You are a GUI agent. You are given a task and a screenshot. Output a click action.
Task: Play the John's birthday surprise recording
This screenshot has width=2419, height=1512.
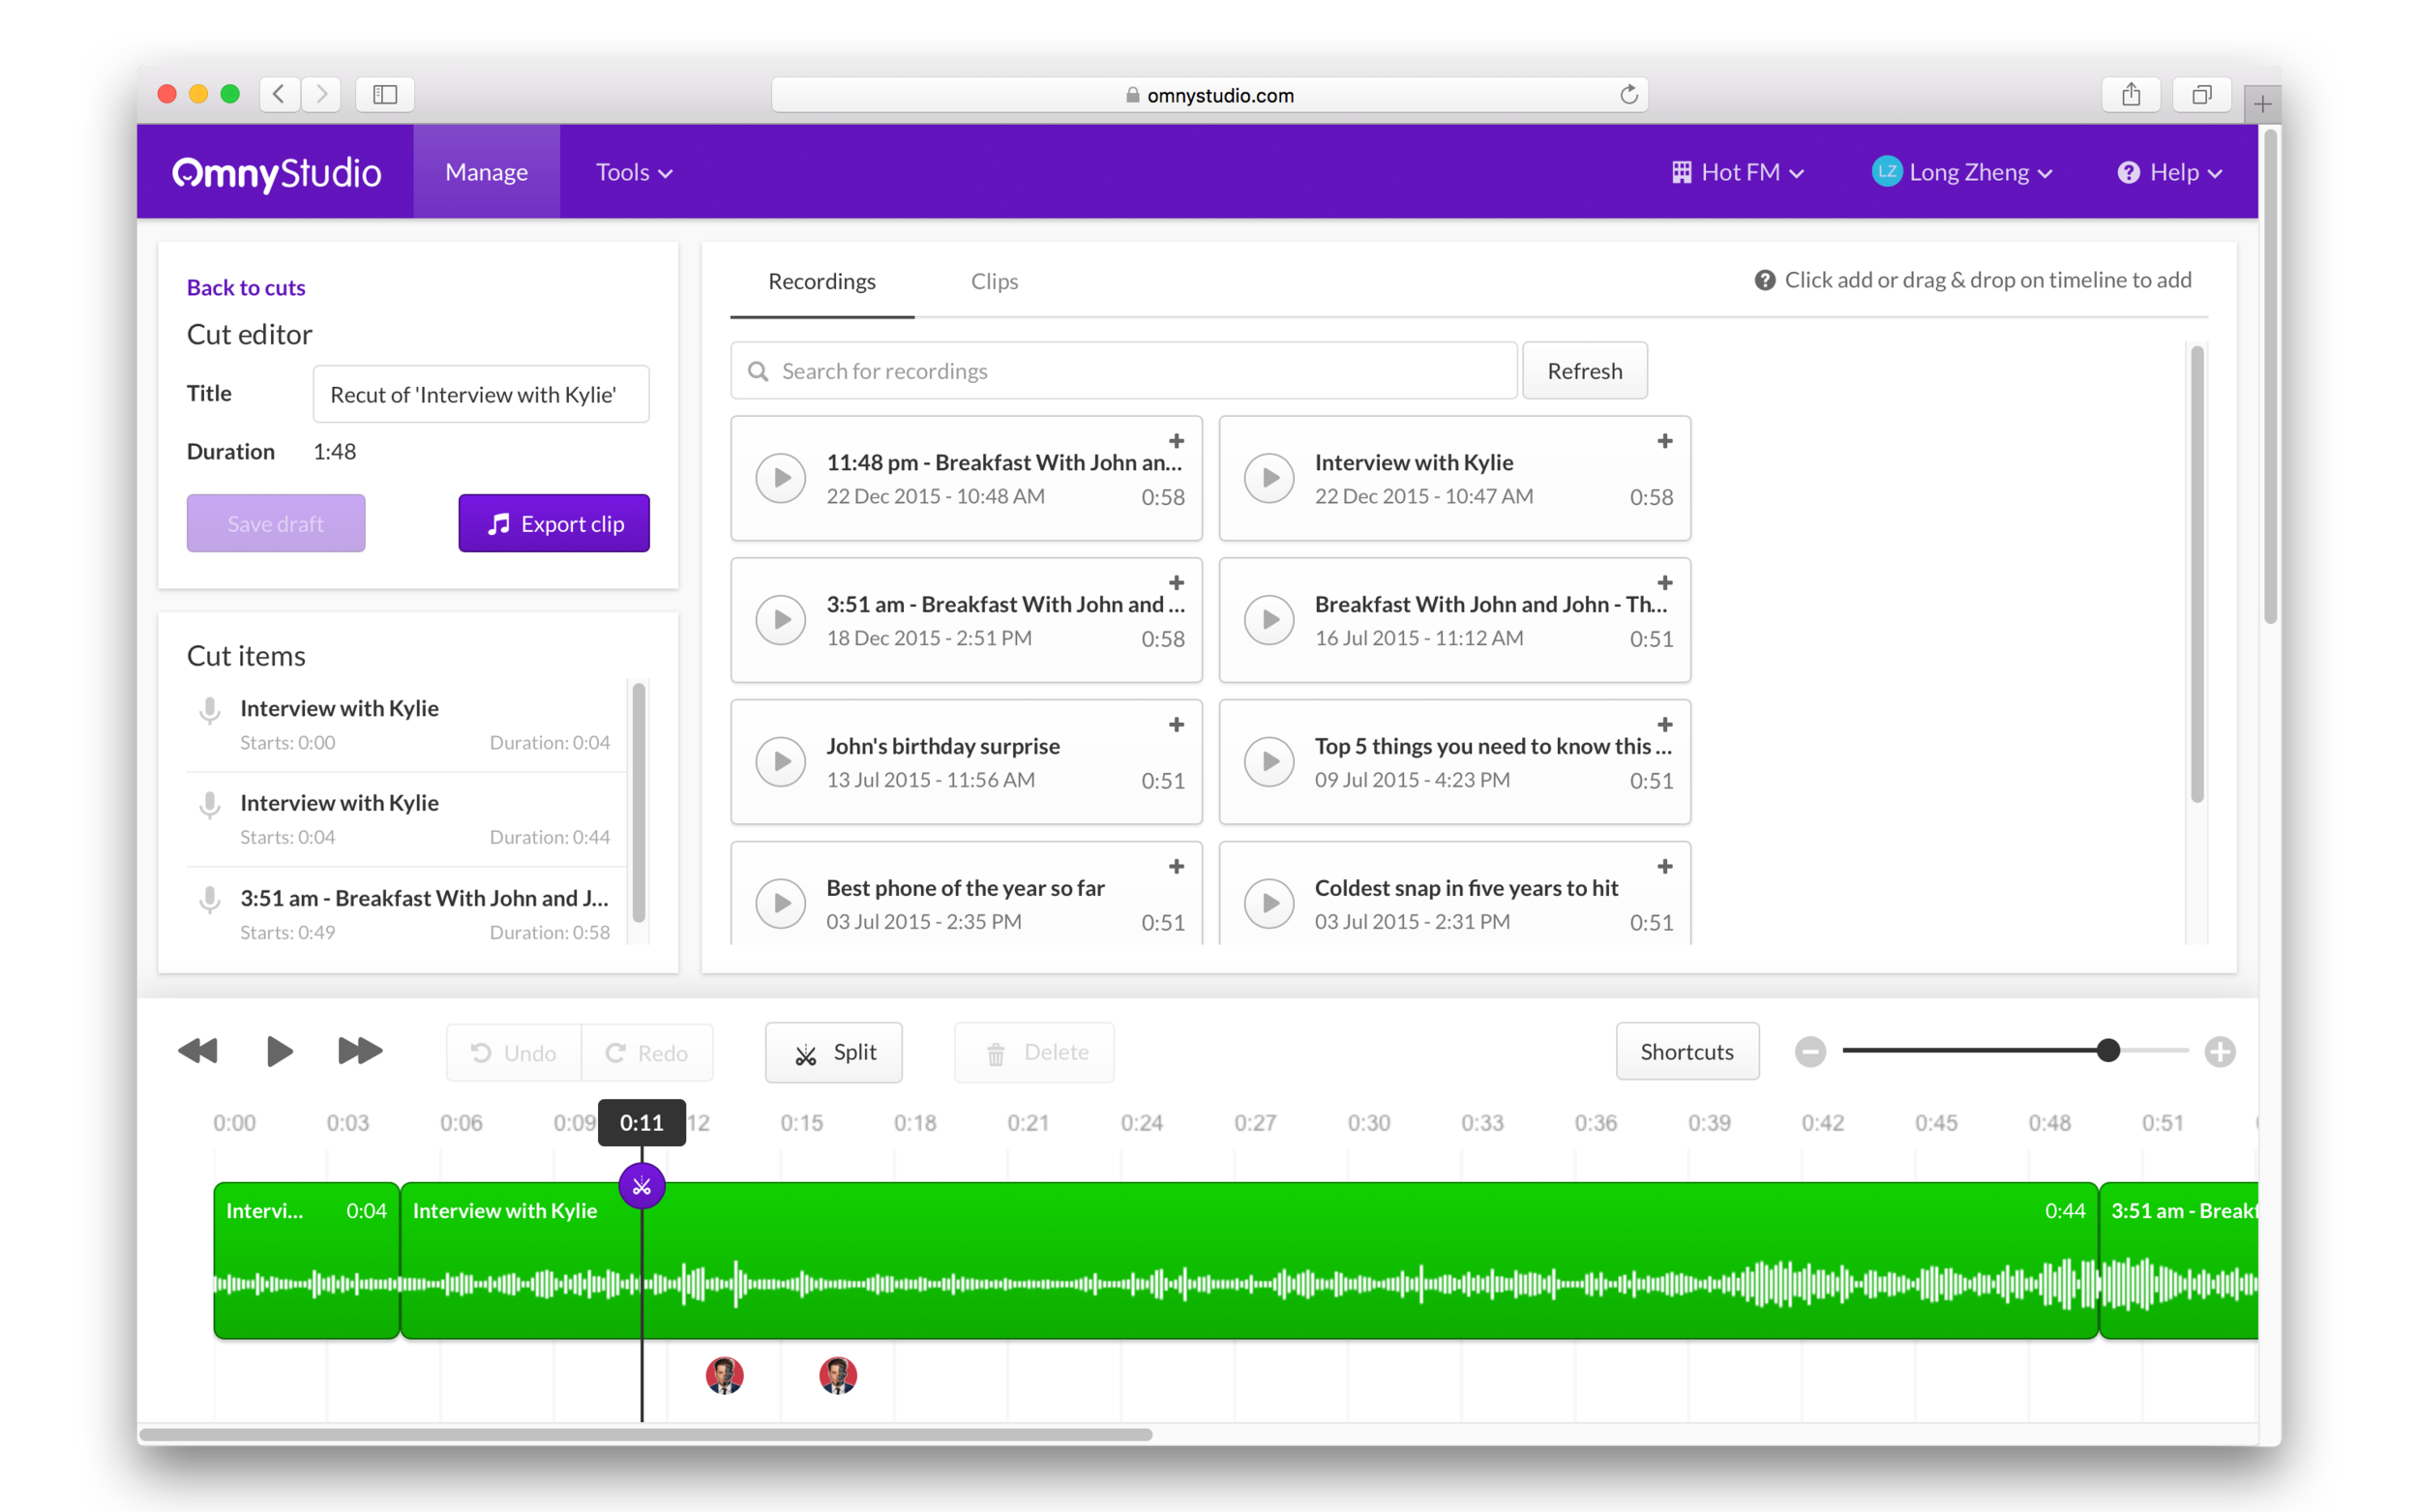(780, 762)
